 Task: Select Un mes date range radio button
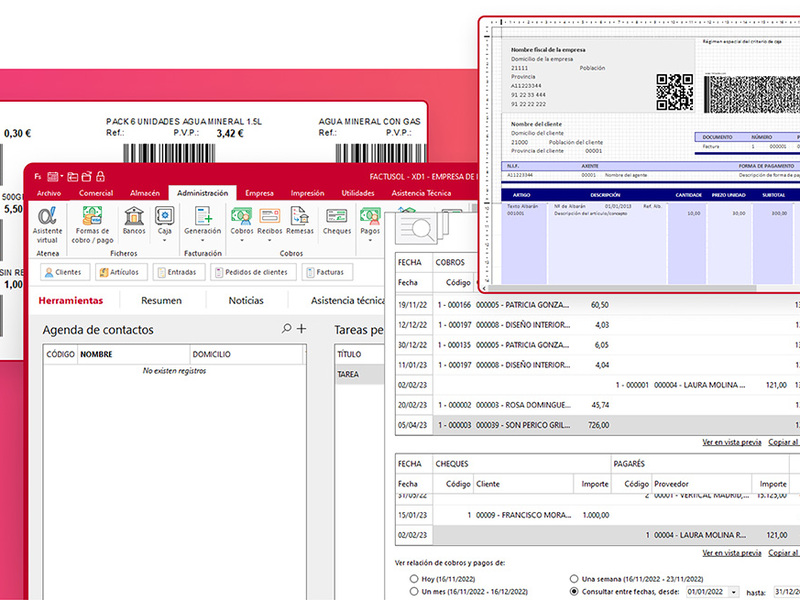(414, 592)
